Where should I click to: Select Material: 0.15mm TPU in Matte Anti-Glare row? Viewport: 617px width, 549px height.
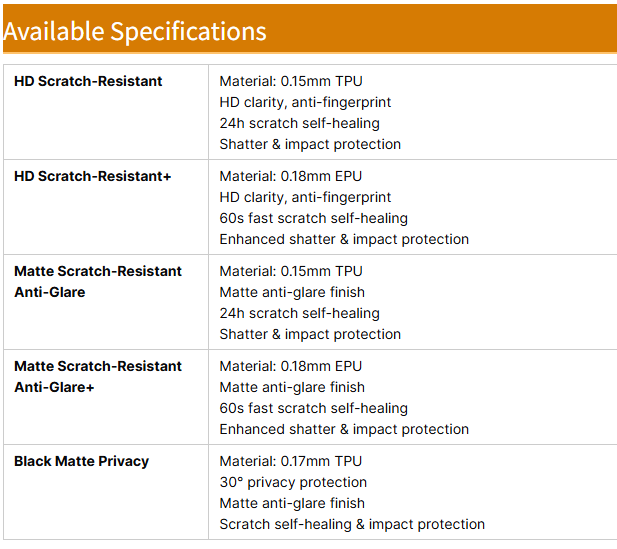[x=291, y=271]
